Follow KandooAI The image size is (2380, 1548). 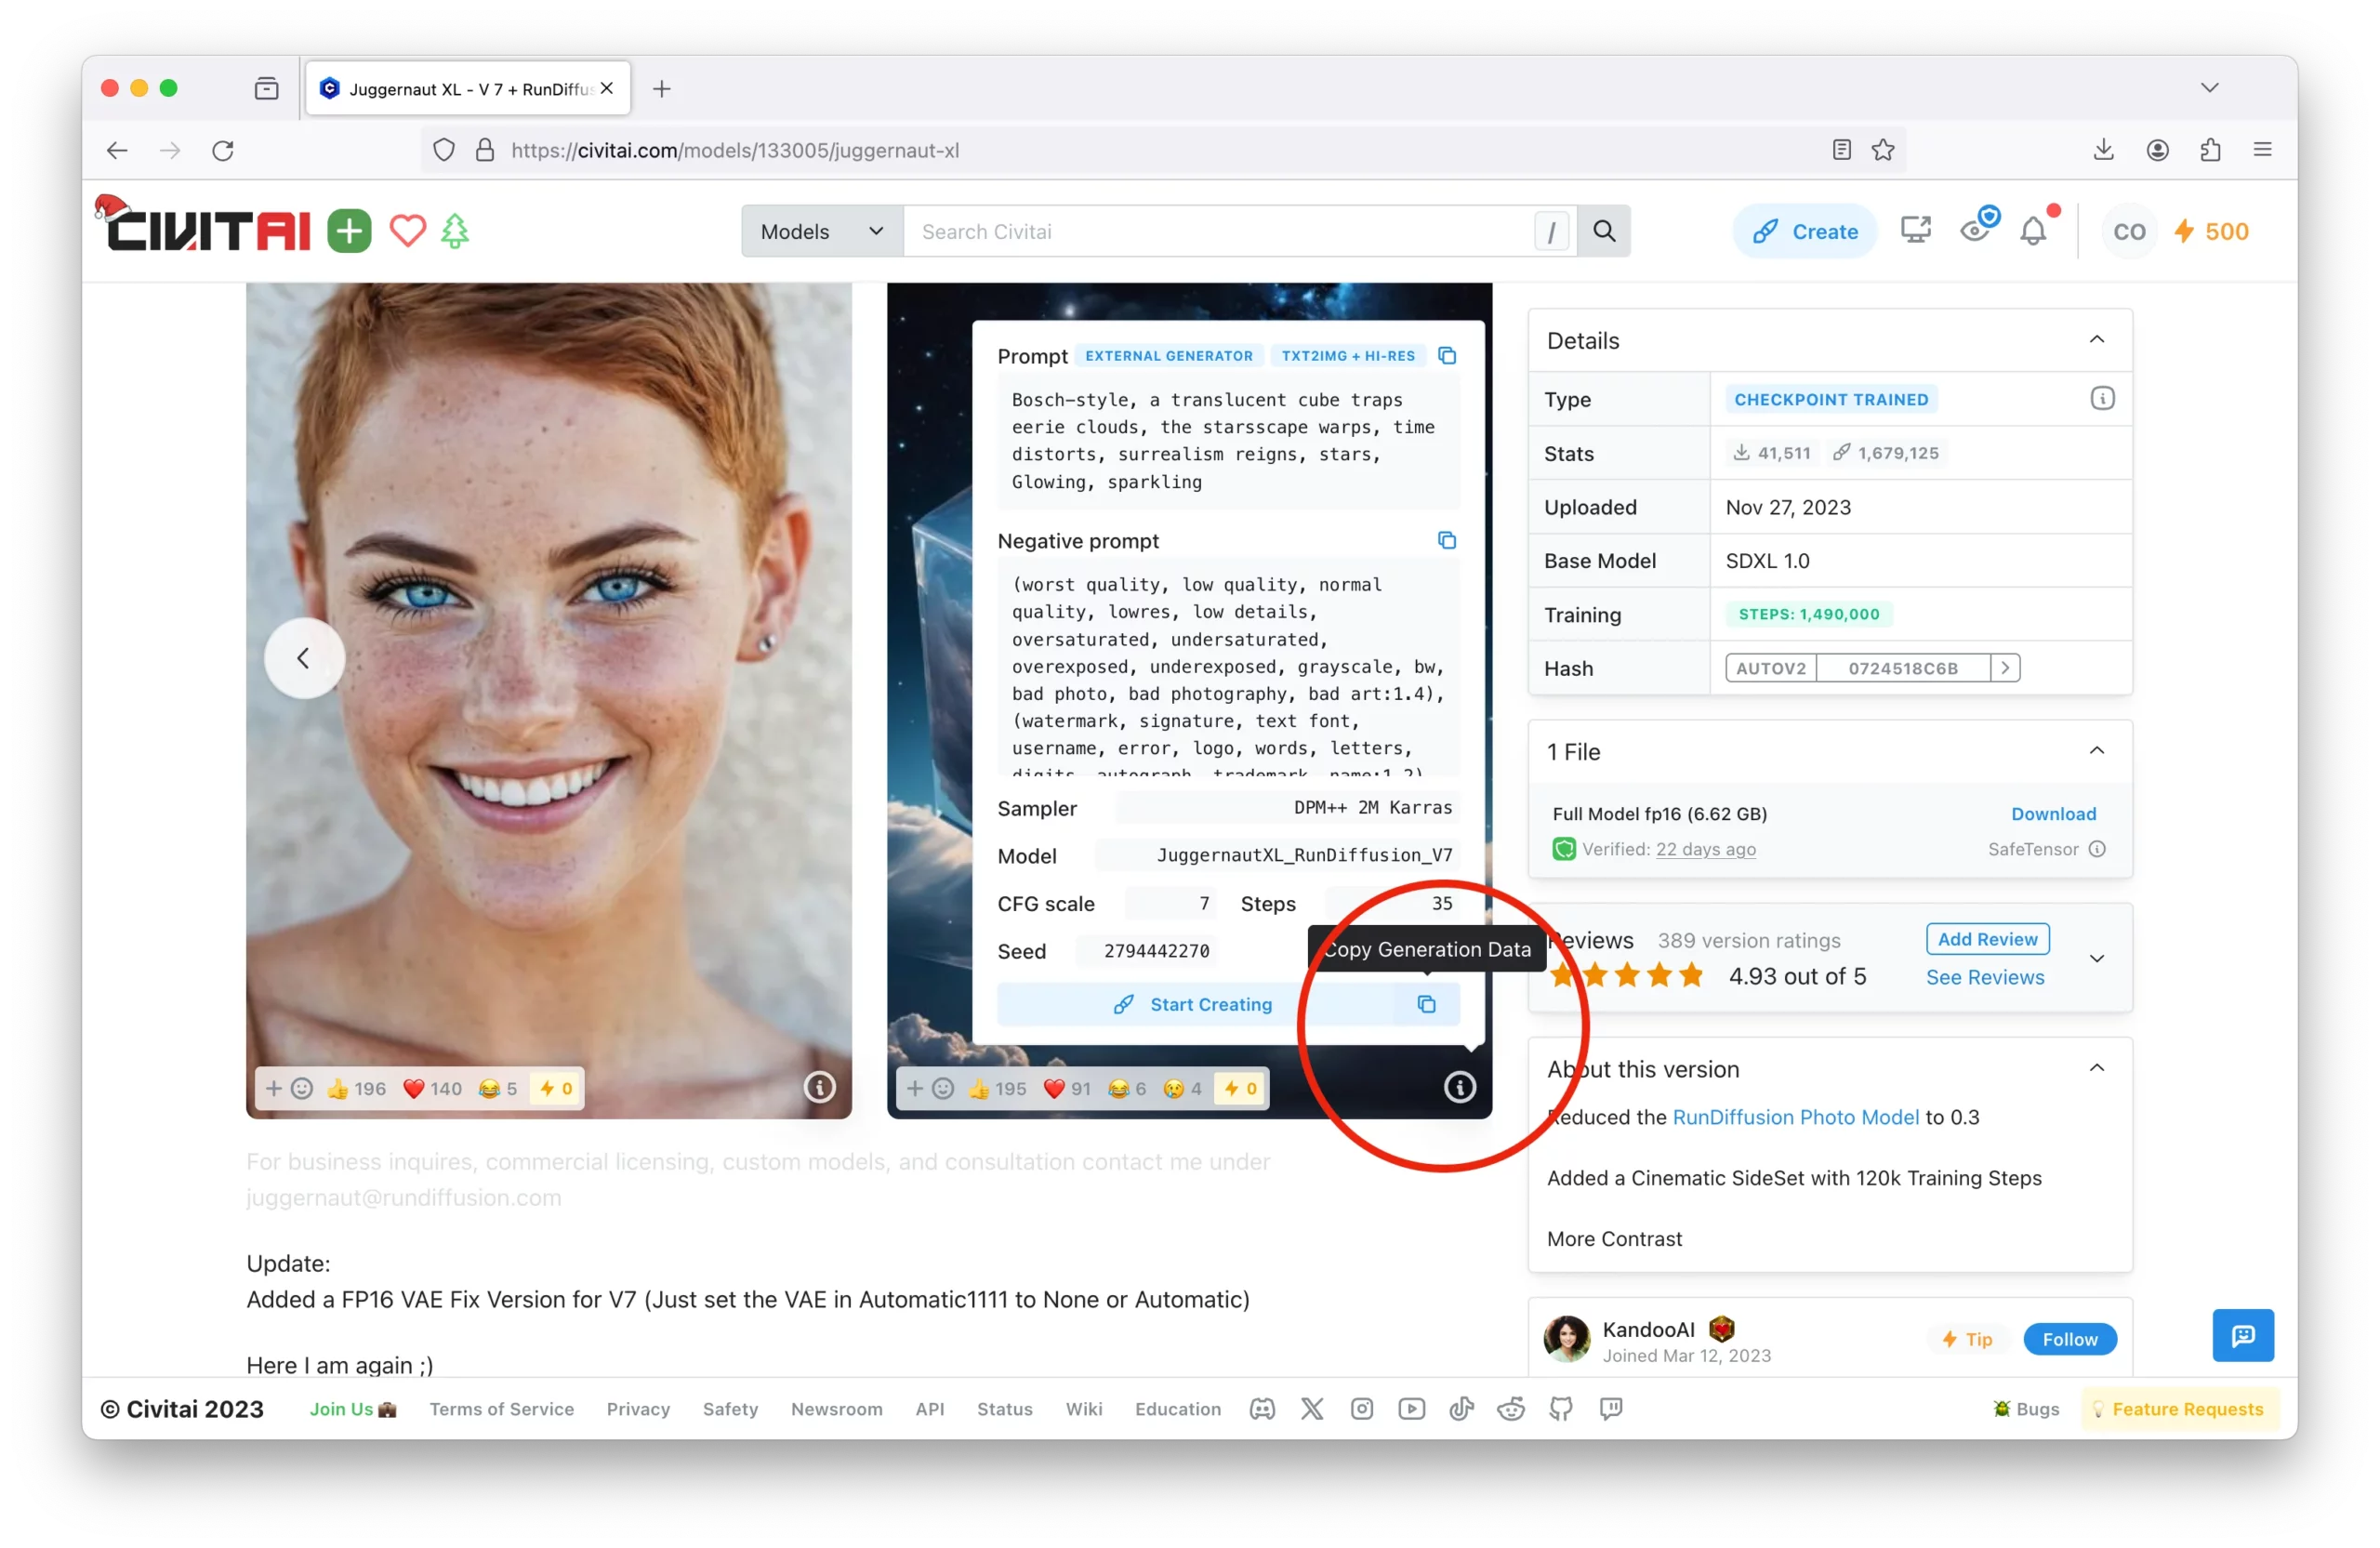[2069, 1339]
